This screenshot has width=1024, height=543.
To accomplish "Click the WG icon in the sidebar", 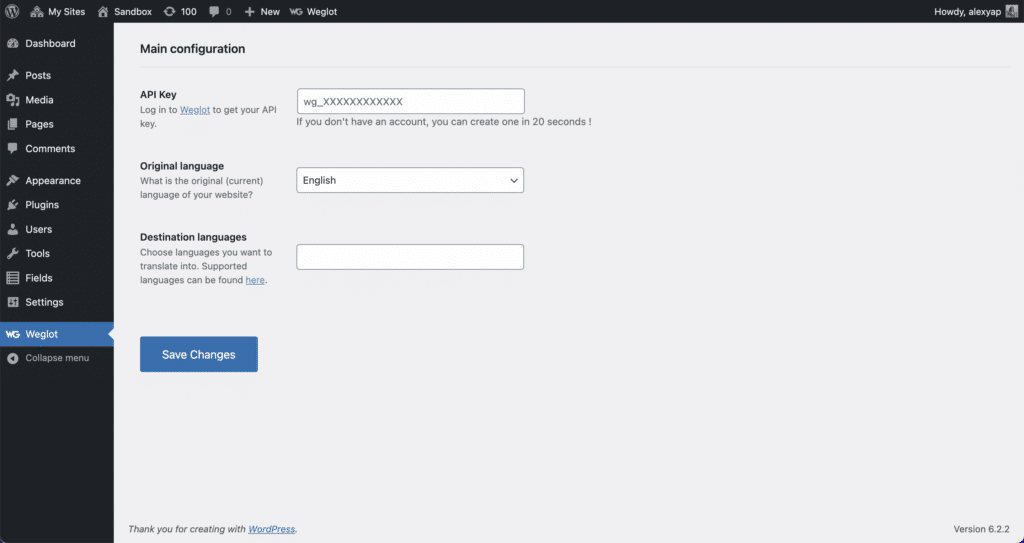I will 12,334.
